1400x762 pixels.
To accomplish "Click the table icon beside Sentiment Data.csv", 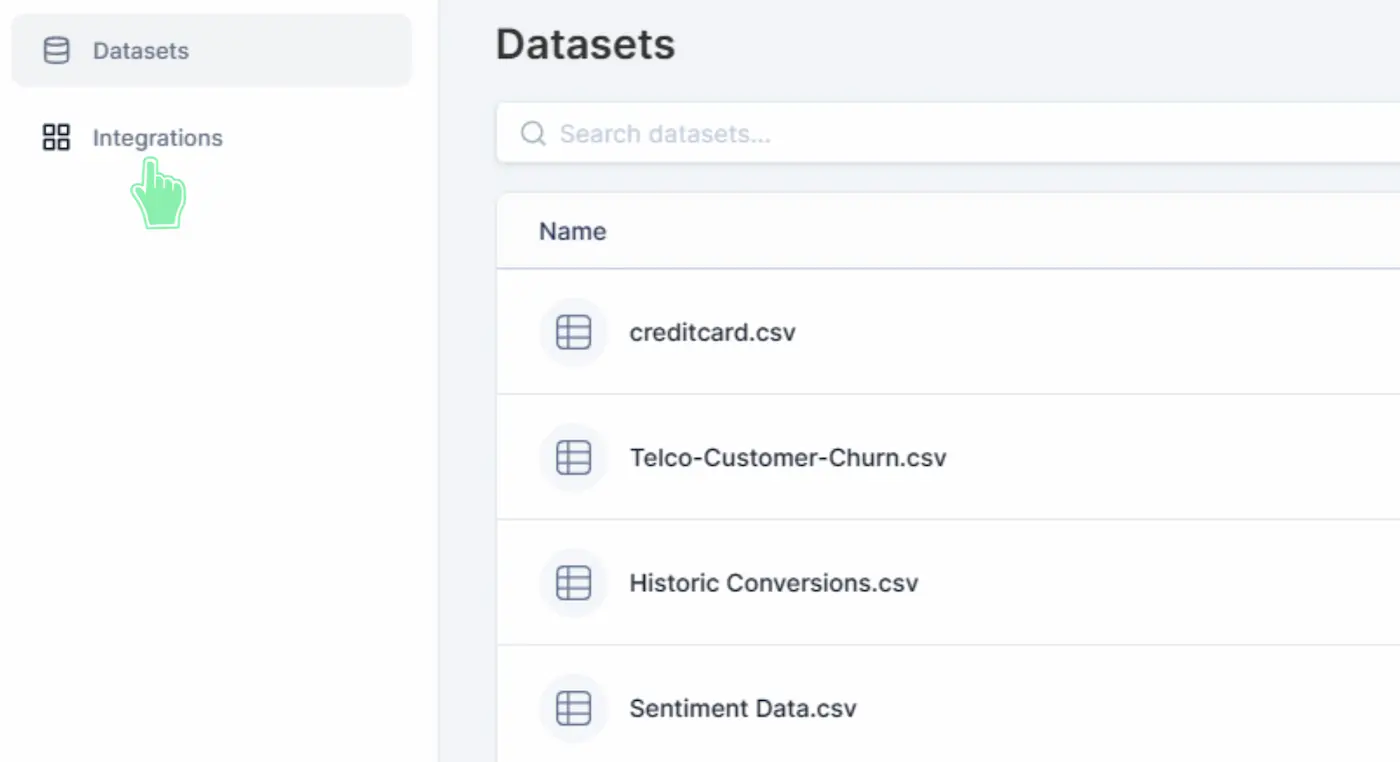I will coord(573,708).
